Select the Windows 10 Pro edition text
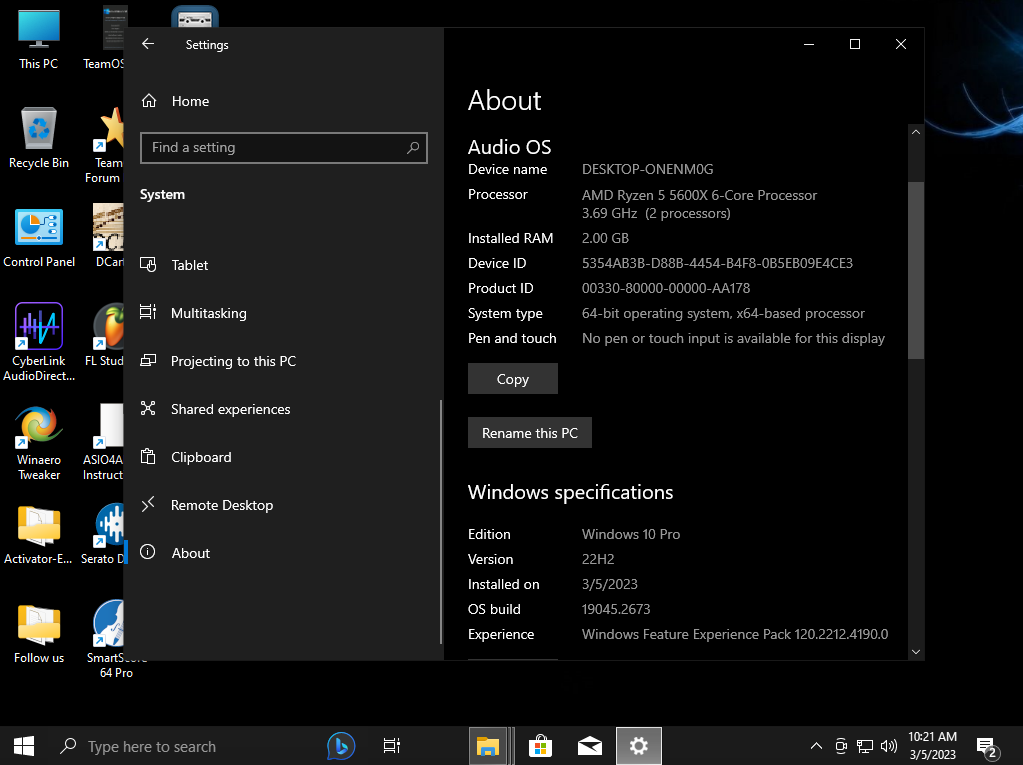Viewport: 1023px width, 765px height. click(x=631, y=534)
